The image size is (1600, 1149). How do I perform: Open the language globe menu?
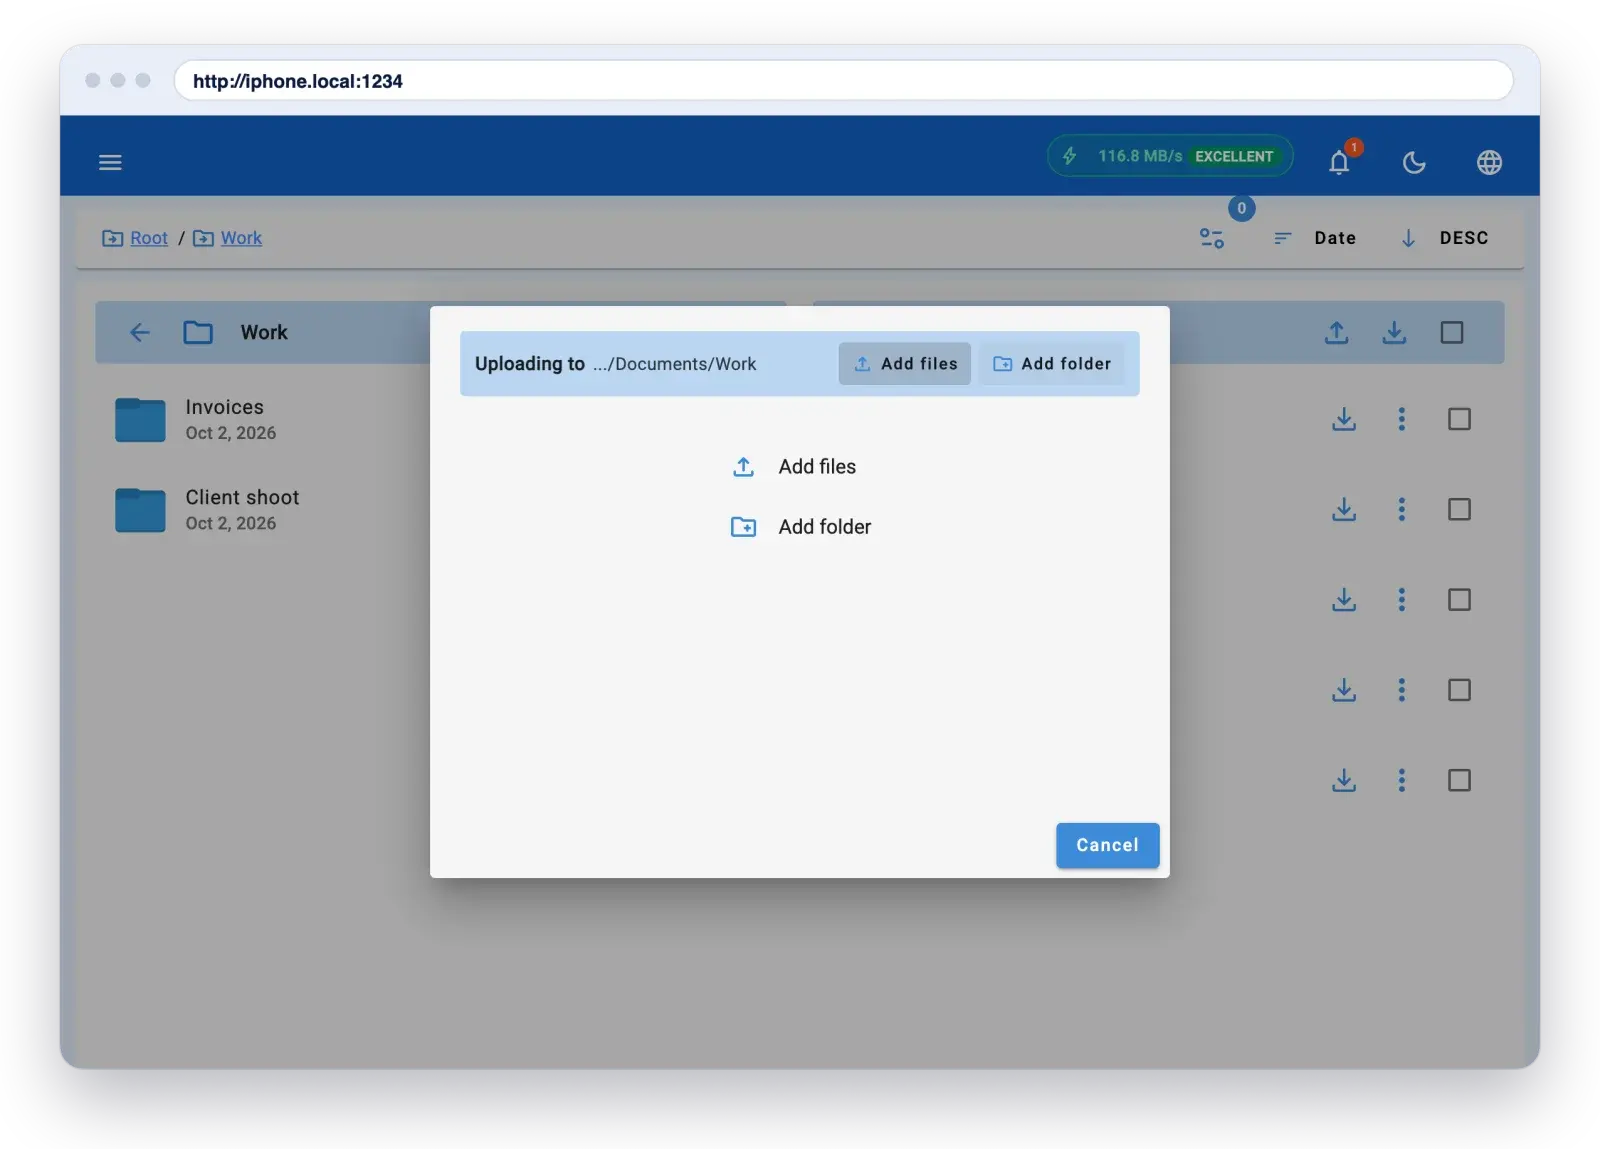(1489, 162)
